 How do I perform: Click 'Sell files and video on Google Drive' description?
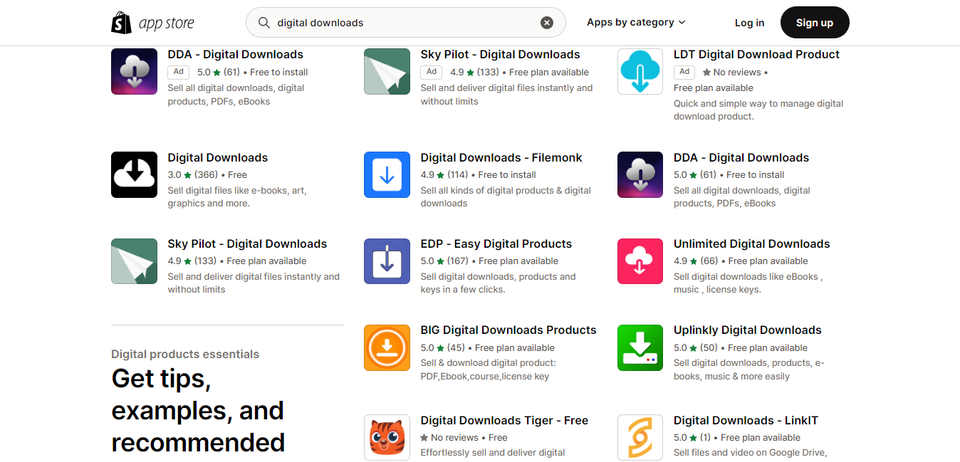(x=750, y=453)
